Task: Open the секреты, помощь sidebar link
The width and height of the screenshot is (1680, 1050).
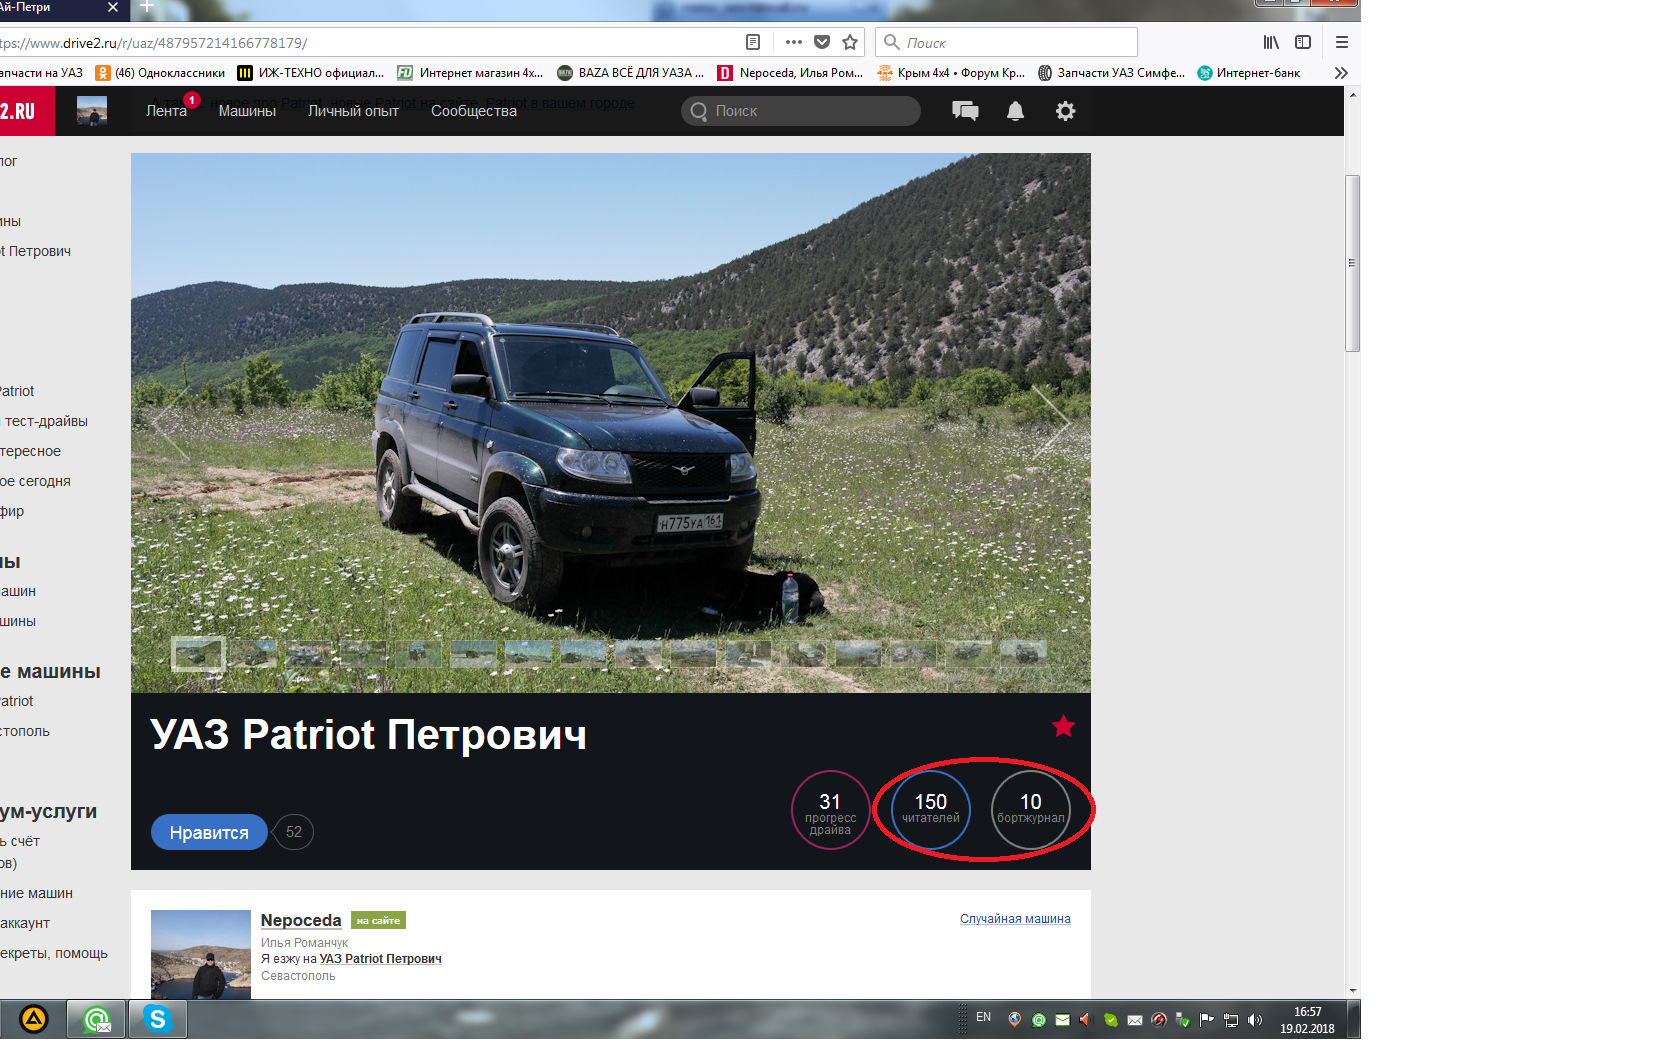Action: (x=54, y=953)
